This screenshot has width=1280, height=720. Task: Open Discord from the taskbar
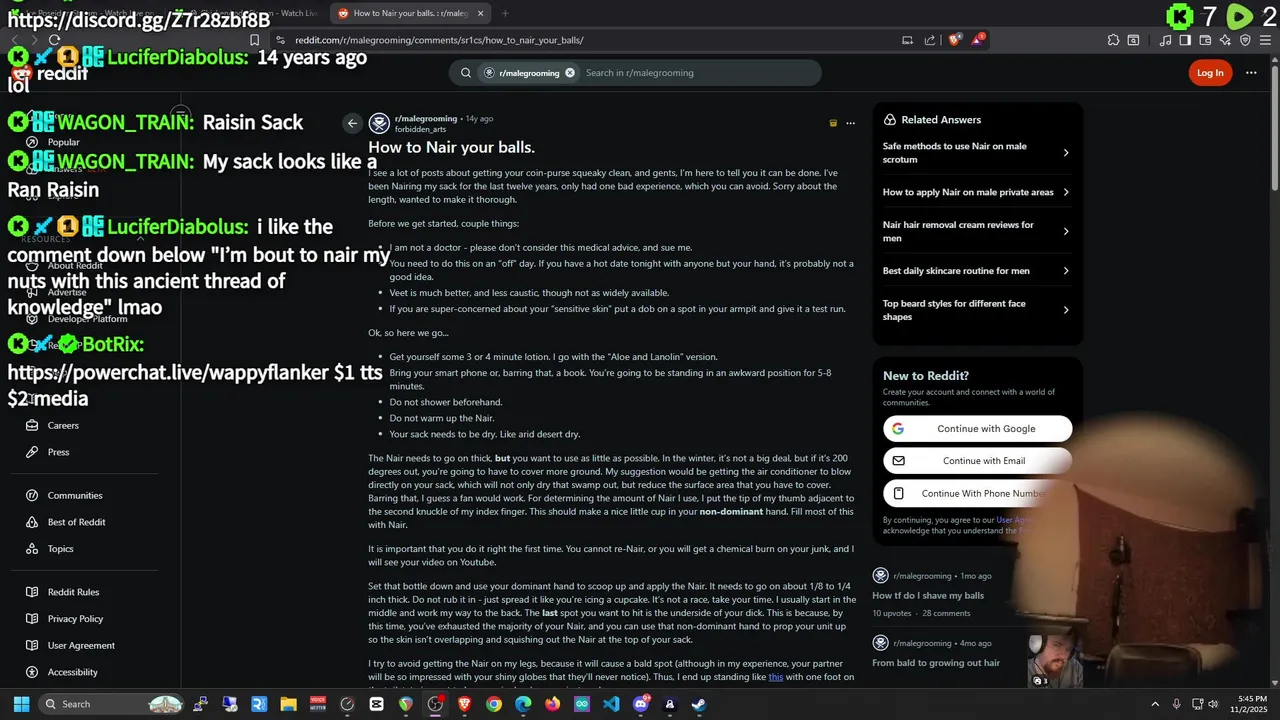pyautogui.click(x=641, y=704)
